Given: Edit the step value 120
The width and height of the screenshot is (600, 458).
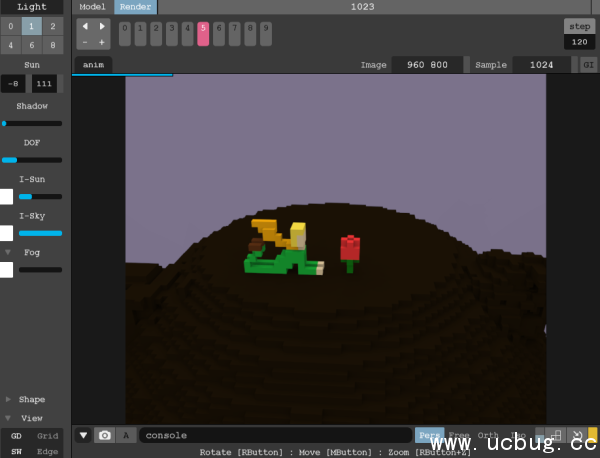Looking at the screenshot, I should (x=580, y=42).
